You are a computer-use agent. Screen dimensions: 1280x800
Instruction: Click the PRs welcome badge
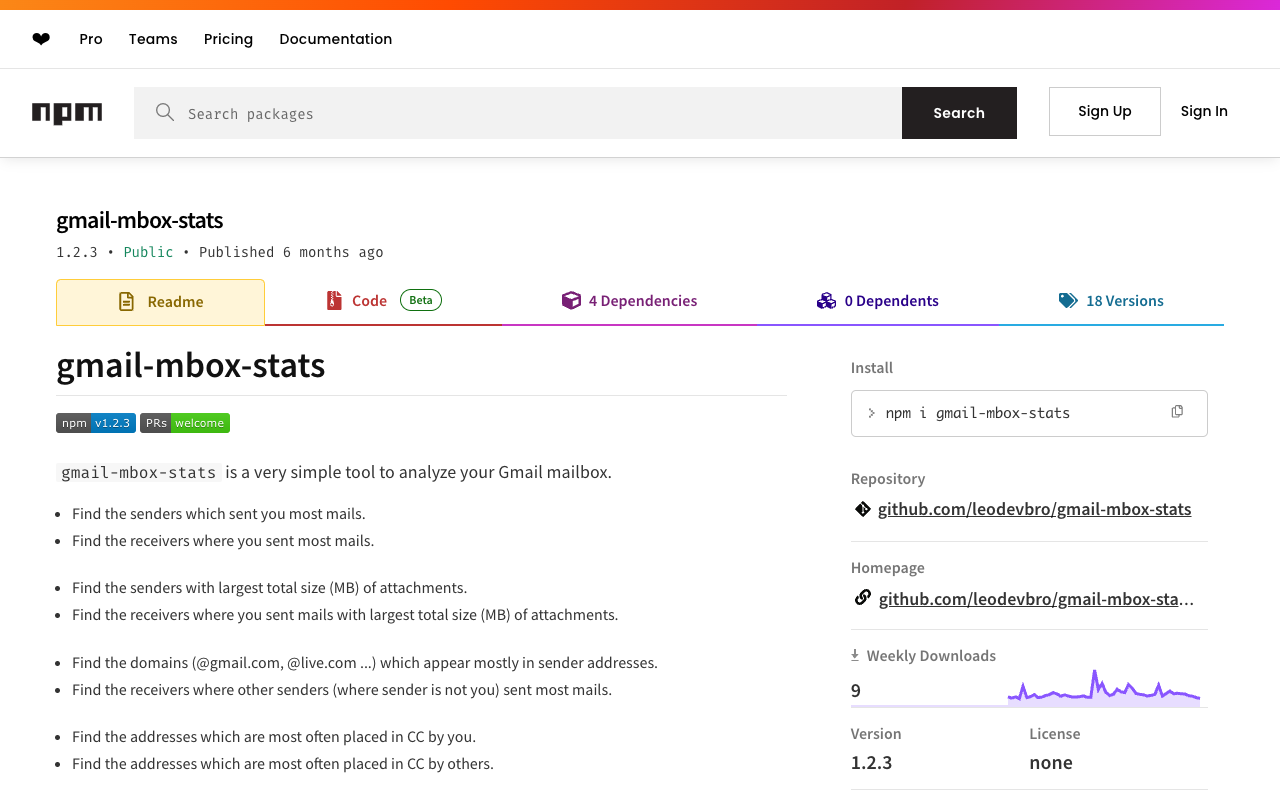coord(185,423)
